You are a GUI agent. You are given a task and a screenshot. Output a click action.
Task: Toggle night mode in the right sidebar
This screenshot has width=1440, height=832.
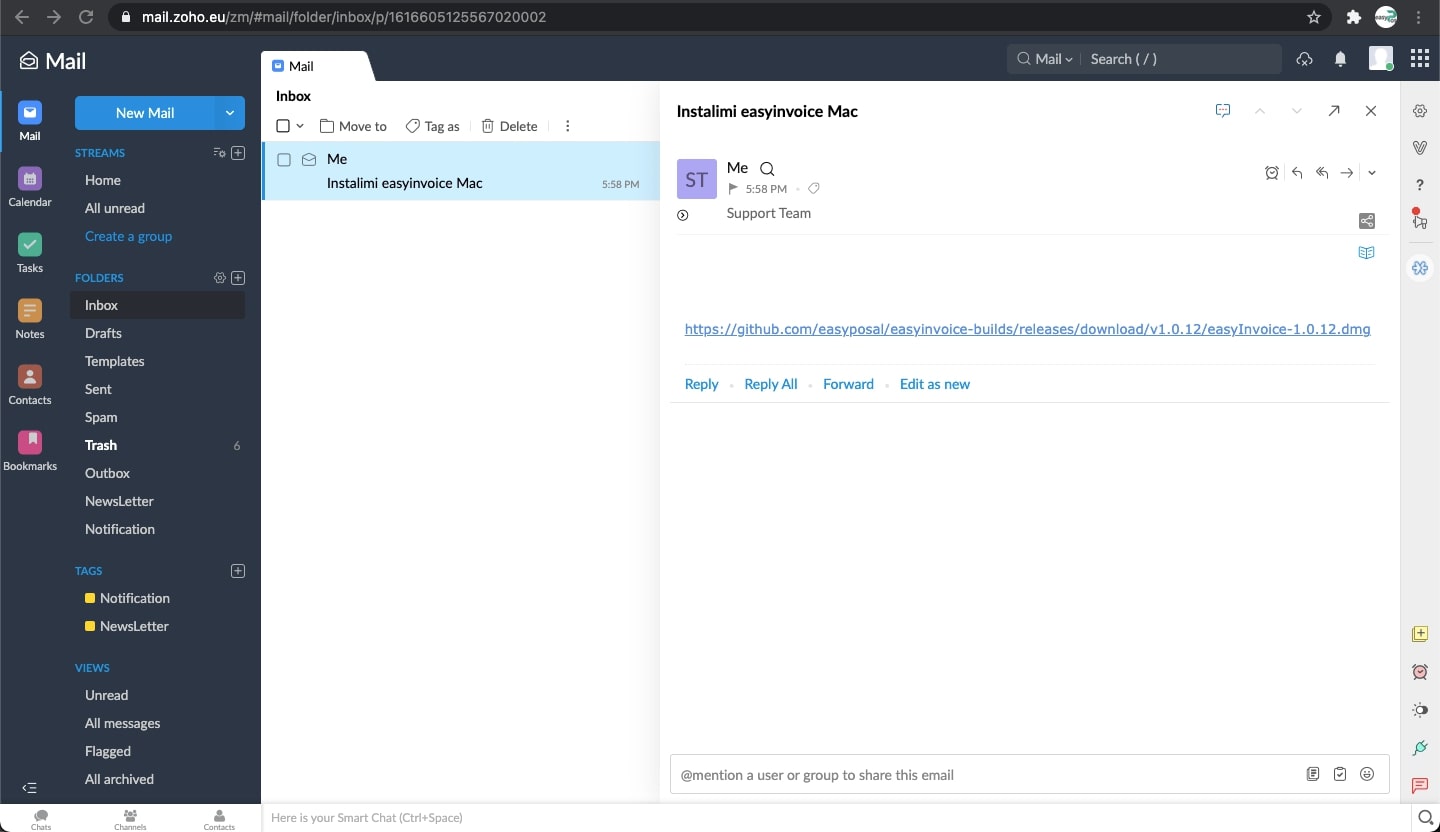(1420, 711)
